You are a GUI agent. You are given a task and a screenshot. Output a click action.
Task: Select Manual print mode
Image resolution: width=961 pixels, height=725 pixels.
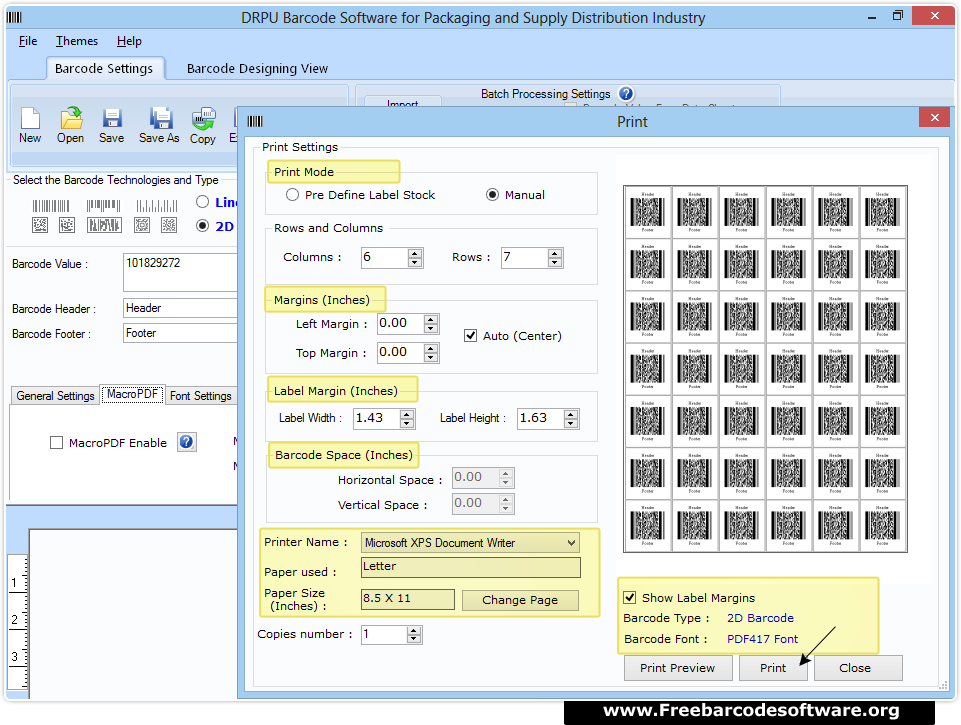coord(492,195)
